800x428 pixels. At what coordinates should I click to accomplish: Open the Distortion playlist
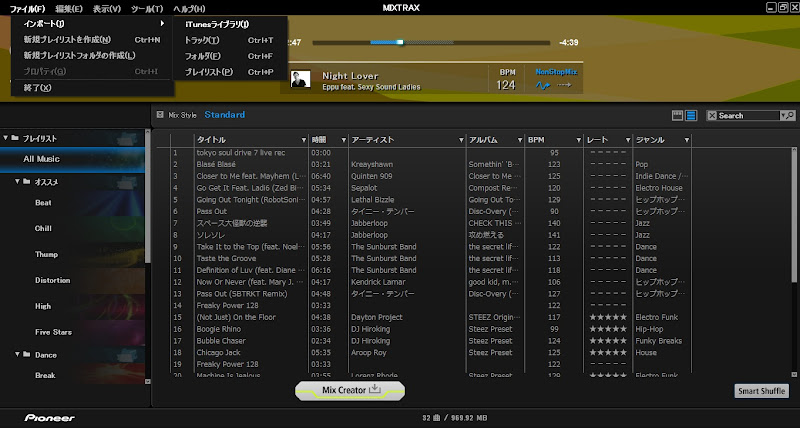(72, 281)
